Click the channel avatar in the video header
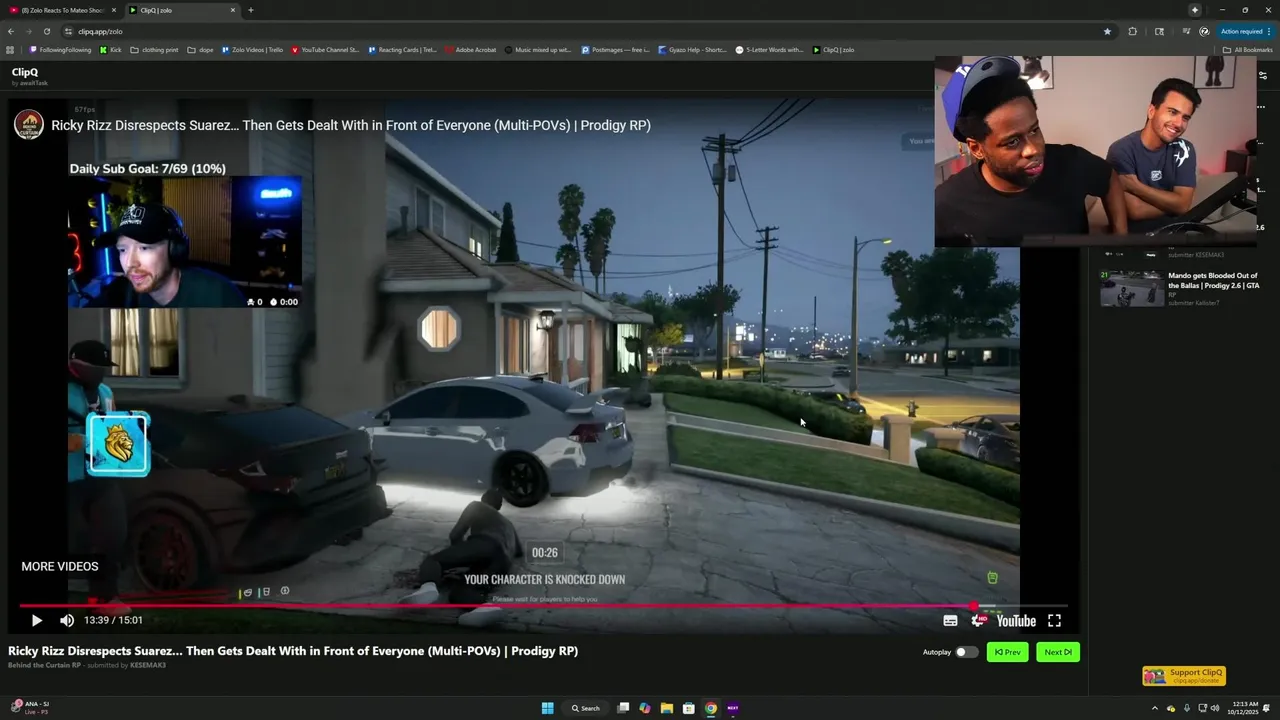 [29, 125]
